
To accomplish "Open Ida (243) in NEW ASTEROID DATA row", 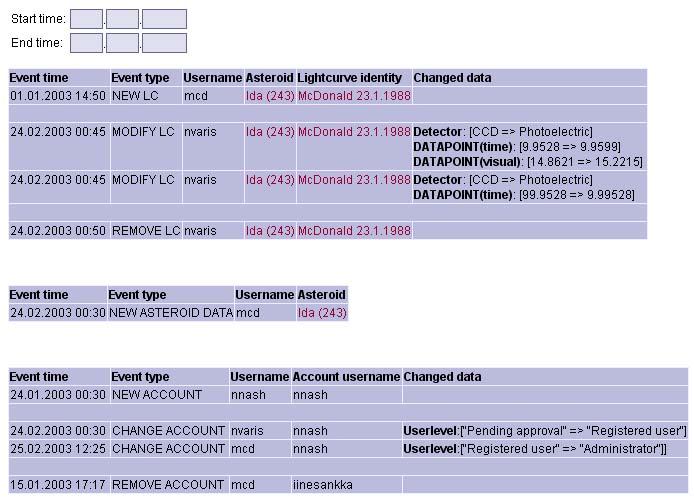I will (322, 313).
